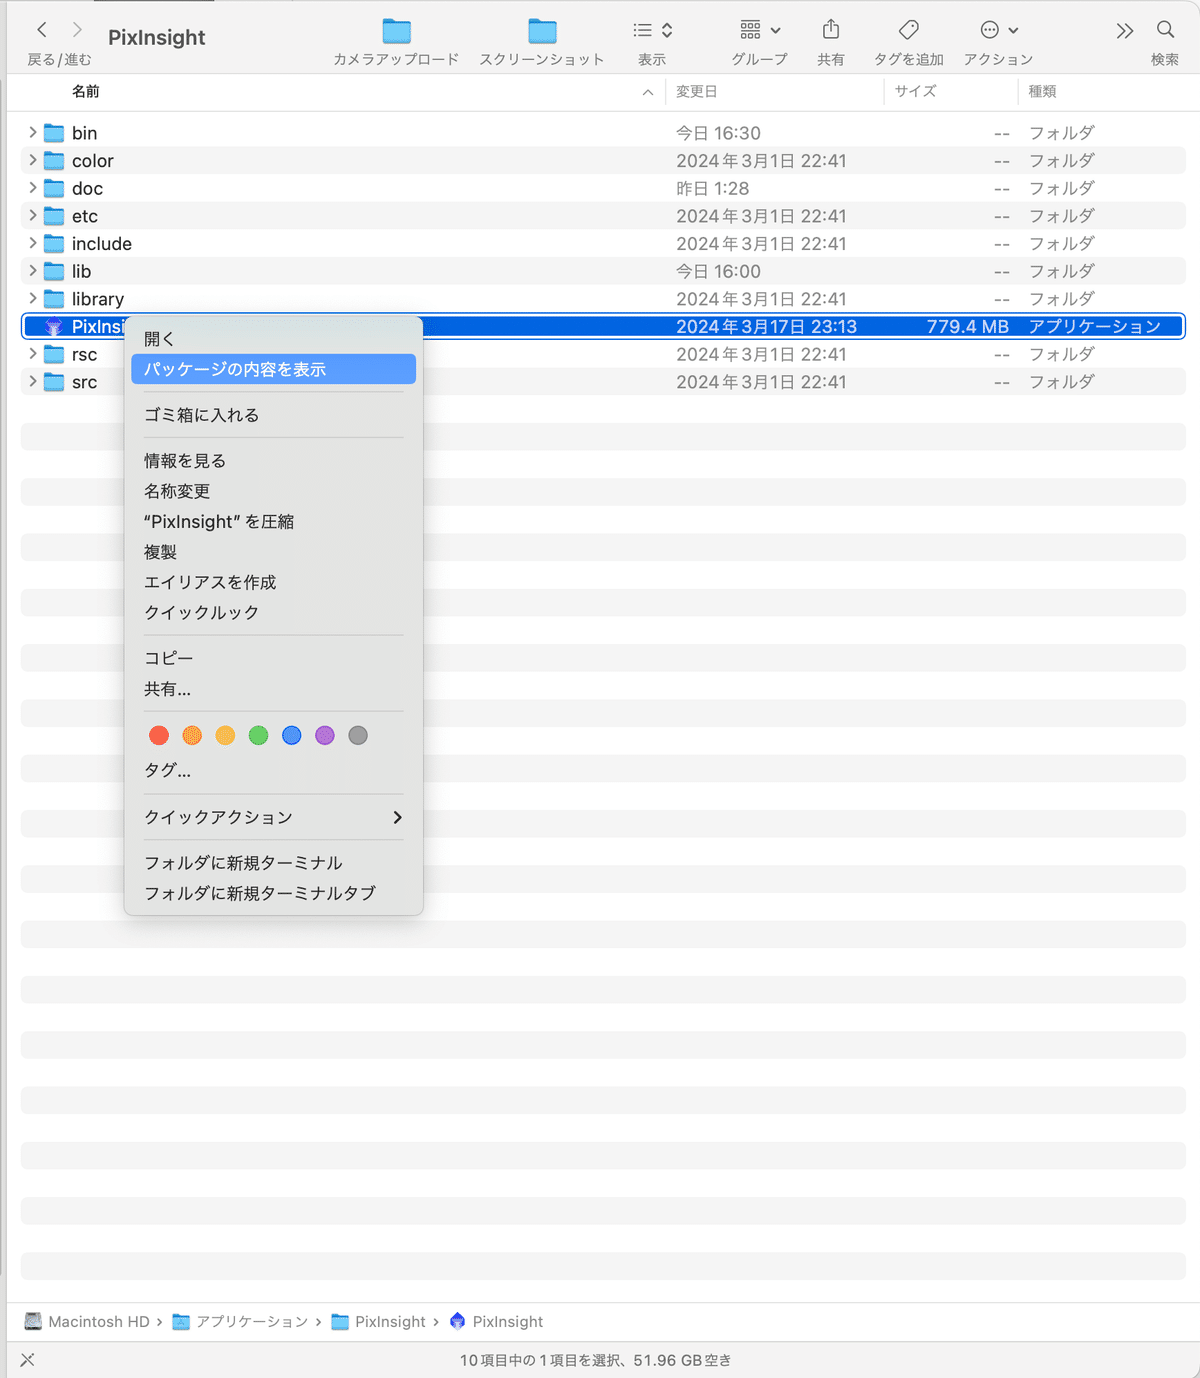The width and height of the screenshot is (1200, 1378).
Task: Select the etc folder icon
Action: pos(54,216)
